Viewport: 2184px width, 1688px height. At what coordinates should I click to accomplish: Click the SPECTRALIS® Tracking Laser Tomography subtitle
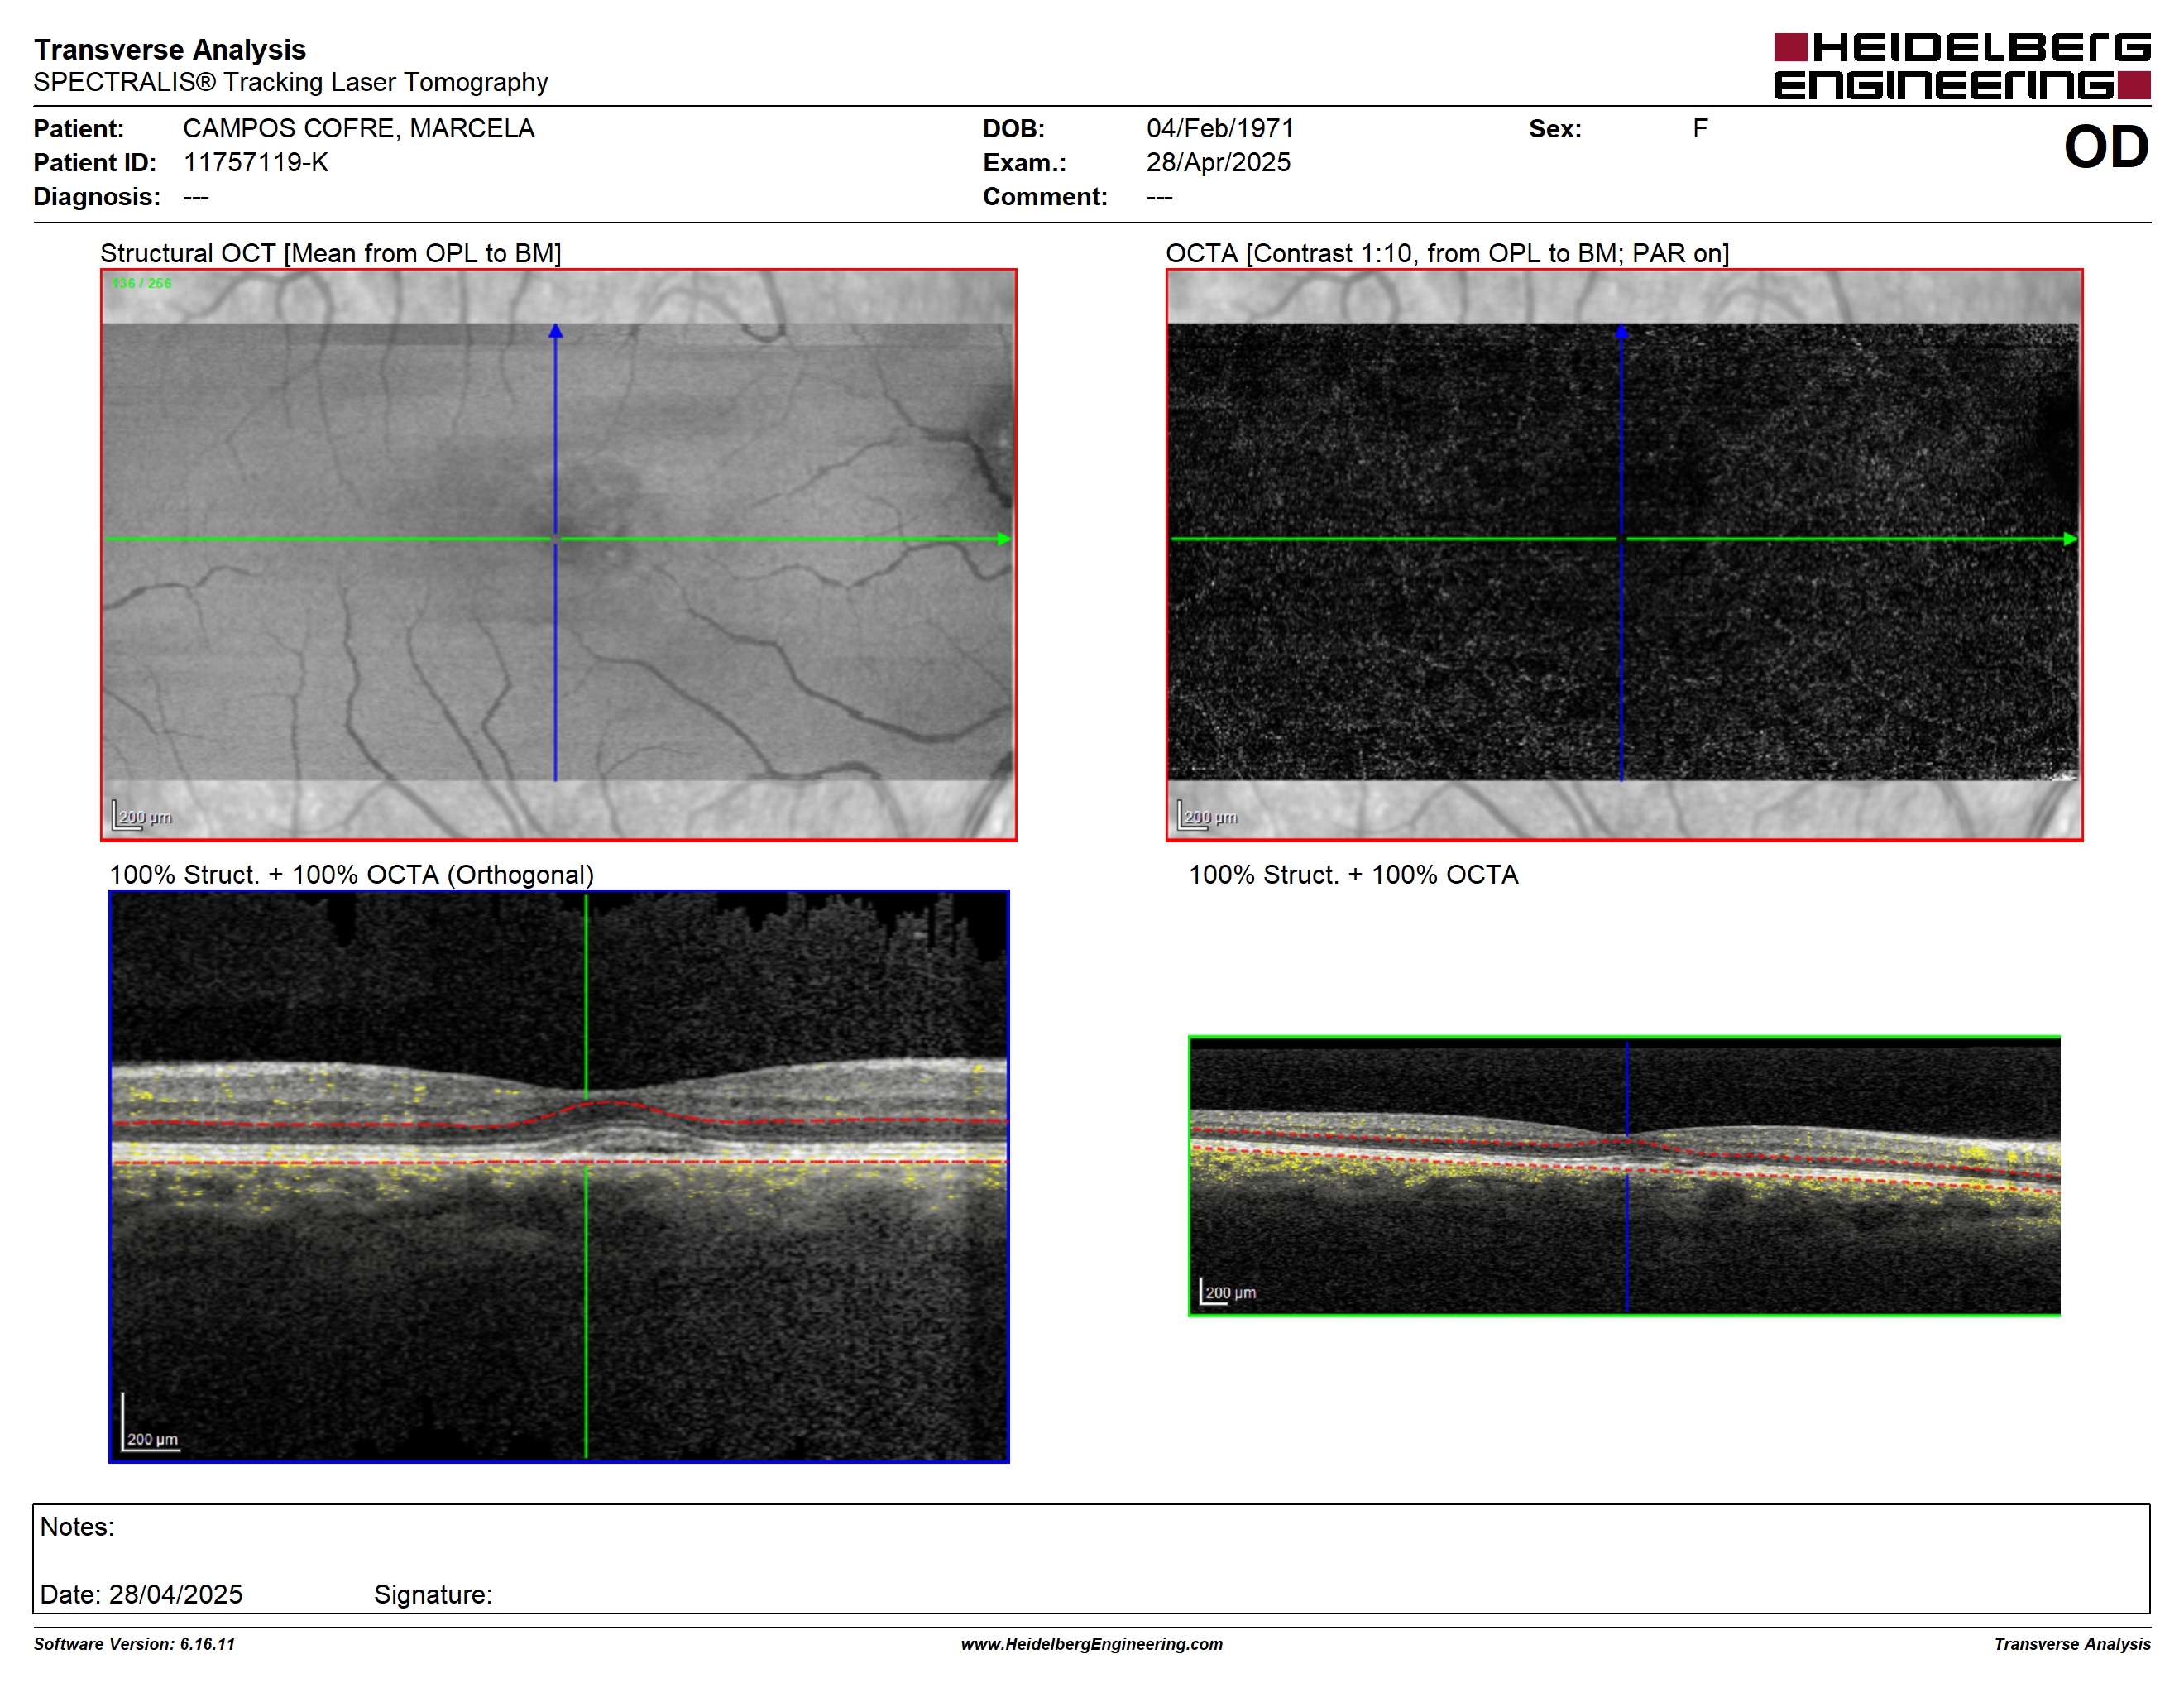pyautogui.click(x=291, y=82)
